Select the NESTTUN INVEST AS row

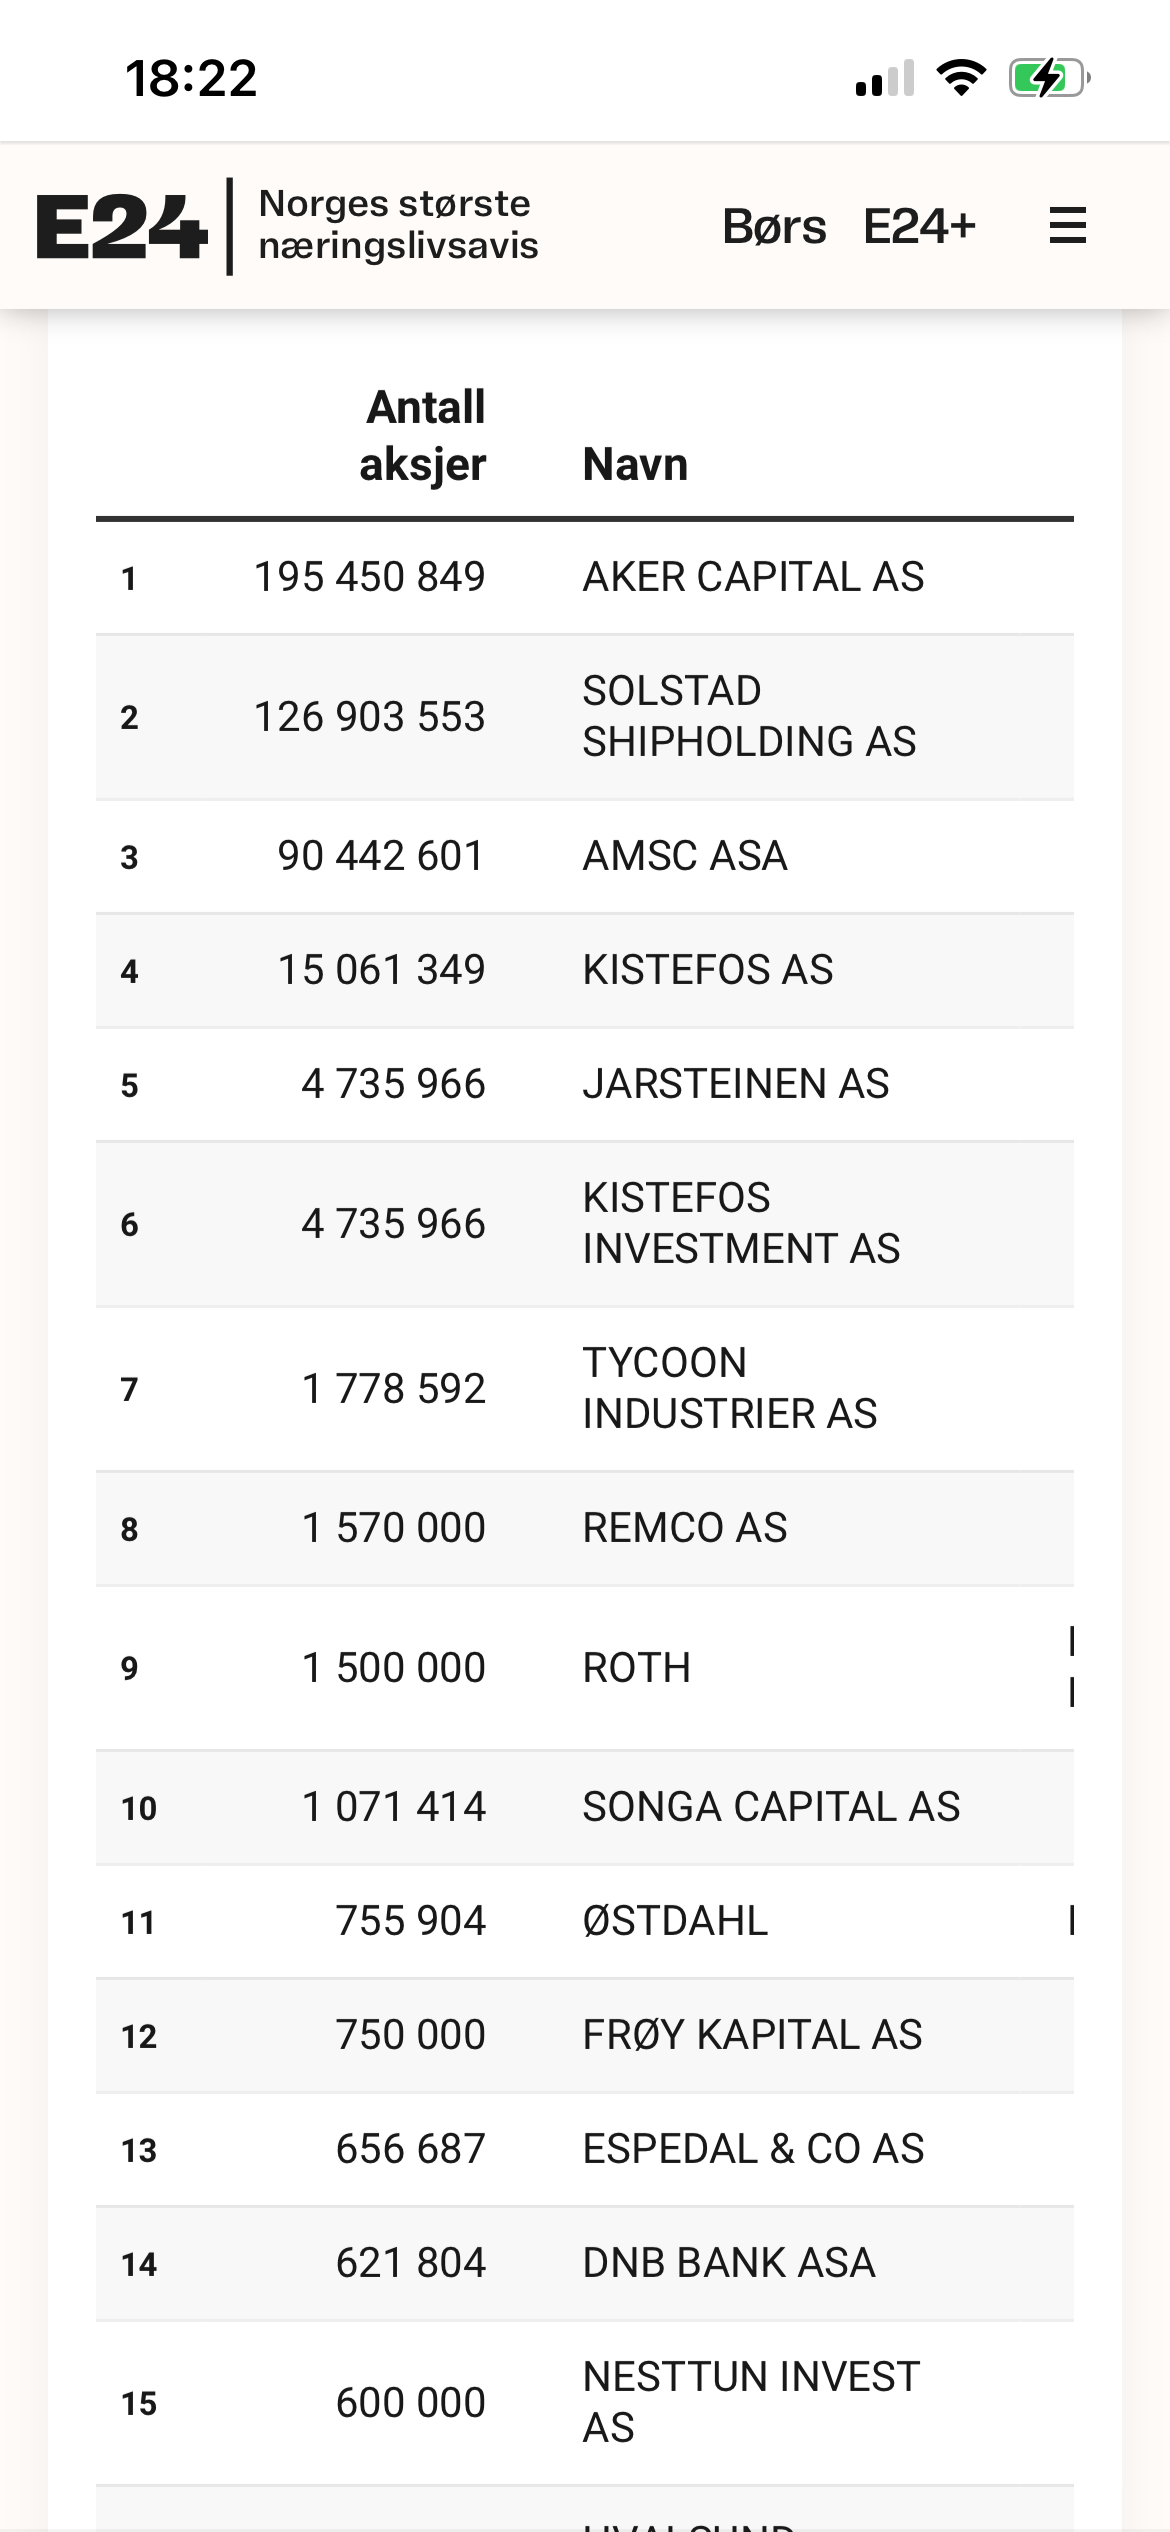[x=585, y=2403]
